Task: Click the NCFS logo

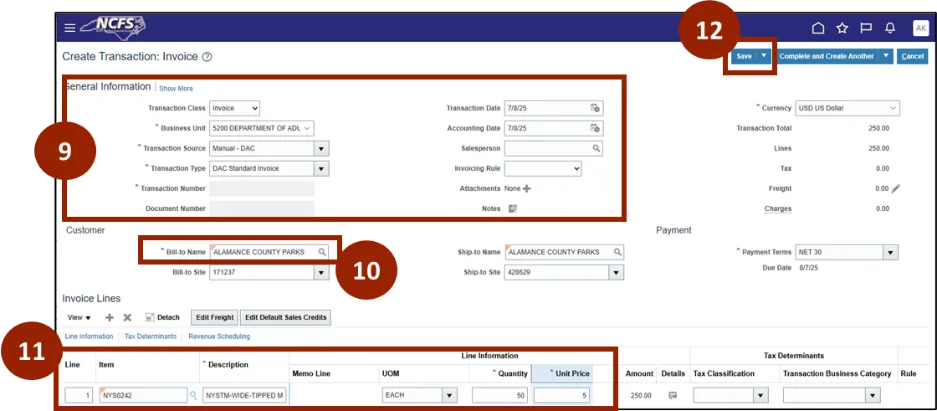Action: tap(112, 26)
